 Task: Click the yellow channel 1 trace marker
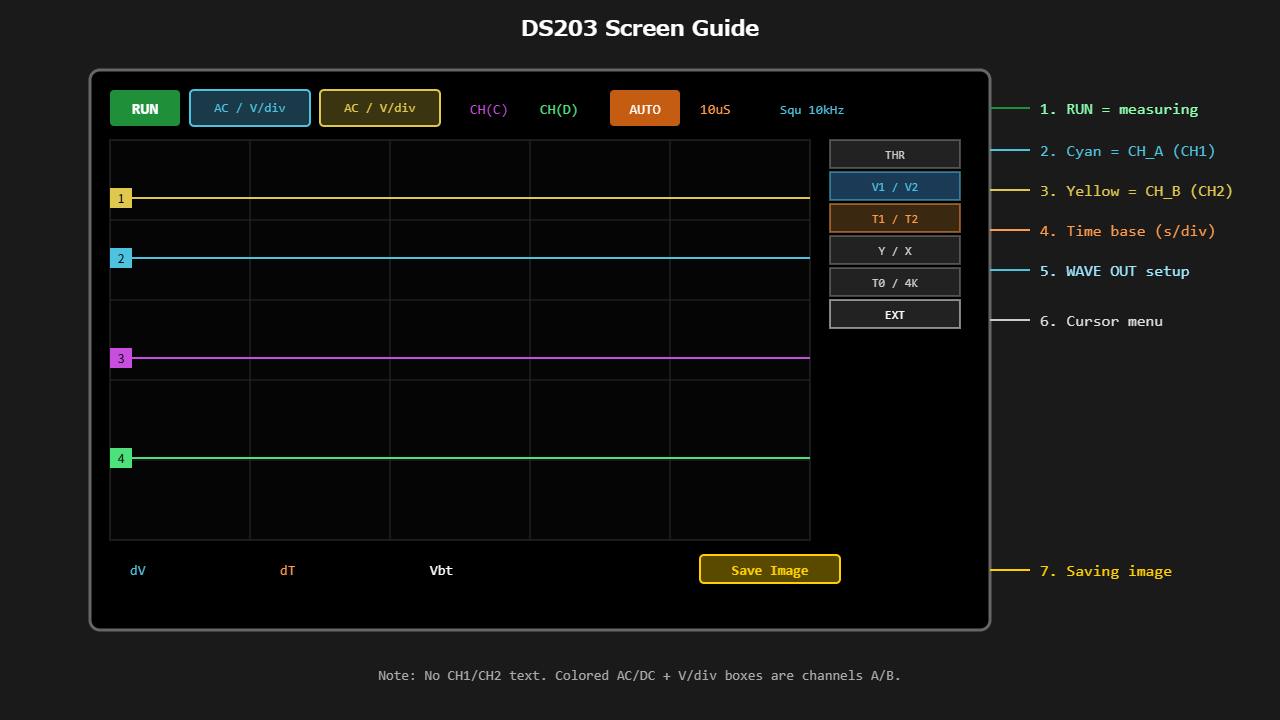click(121, 198)
